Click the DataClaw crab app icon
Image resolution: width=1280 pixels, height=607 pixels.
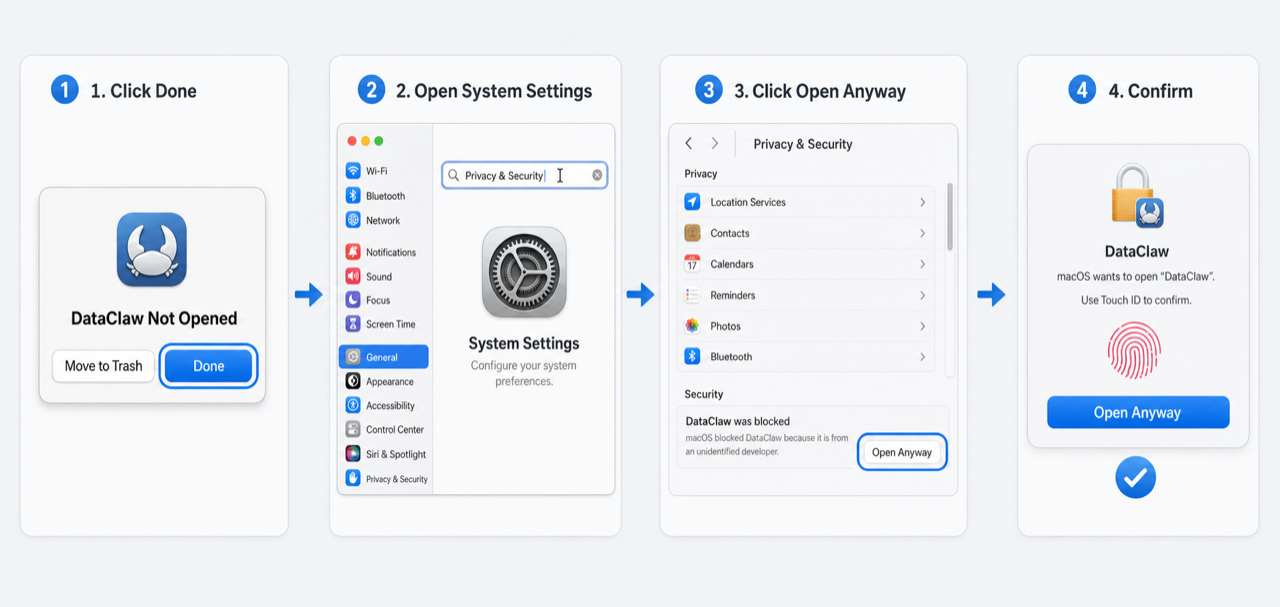coord(152,249)
